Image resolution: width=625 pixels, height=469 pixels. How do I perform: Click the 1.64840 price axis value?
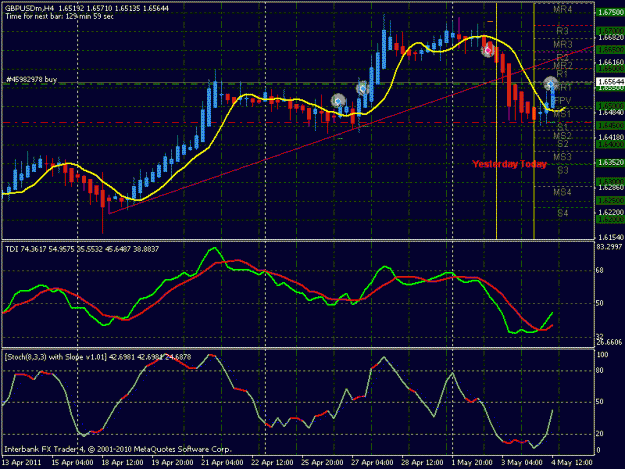610,112
